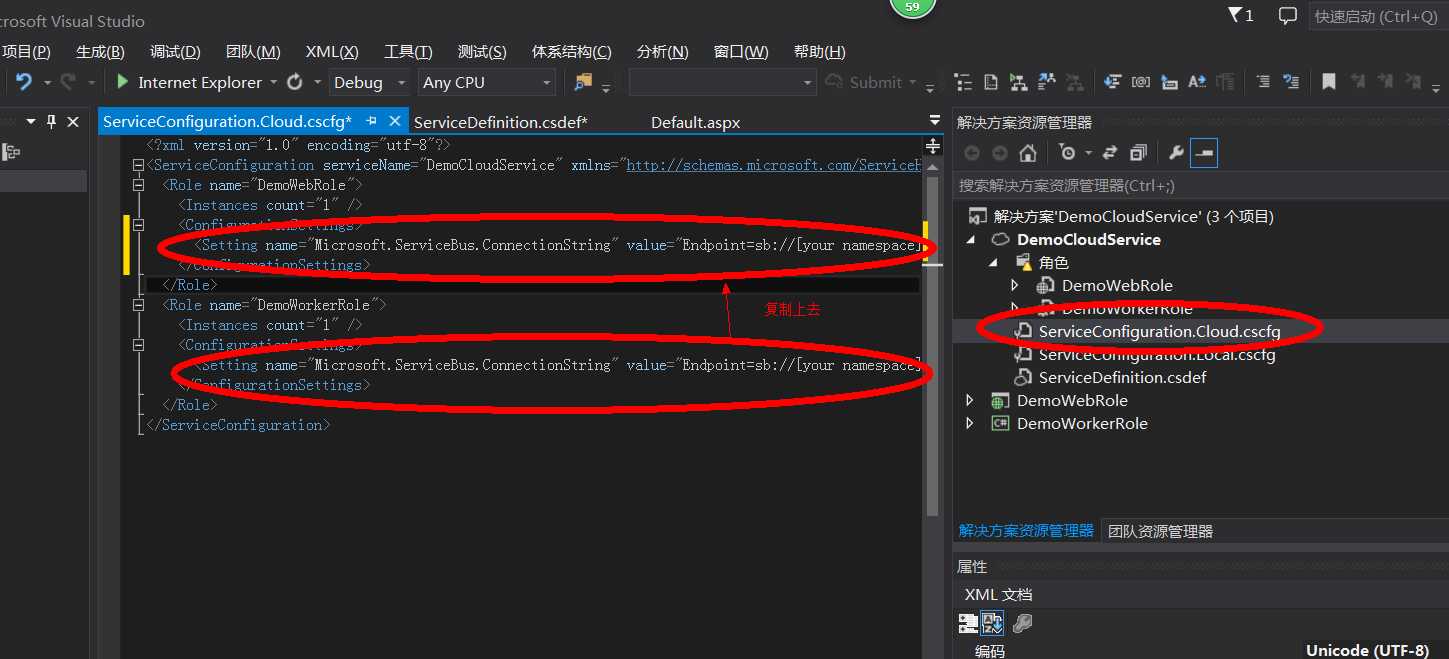Start debugging with Internet Explorer
Screen dimensions: 1449x659
tap(190, 82)
